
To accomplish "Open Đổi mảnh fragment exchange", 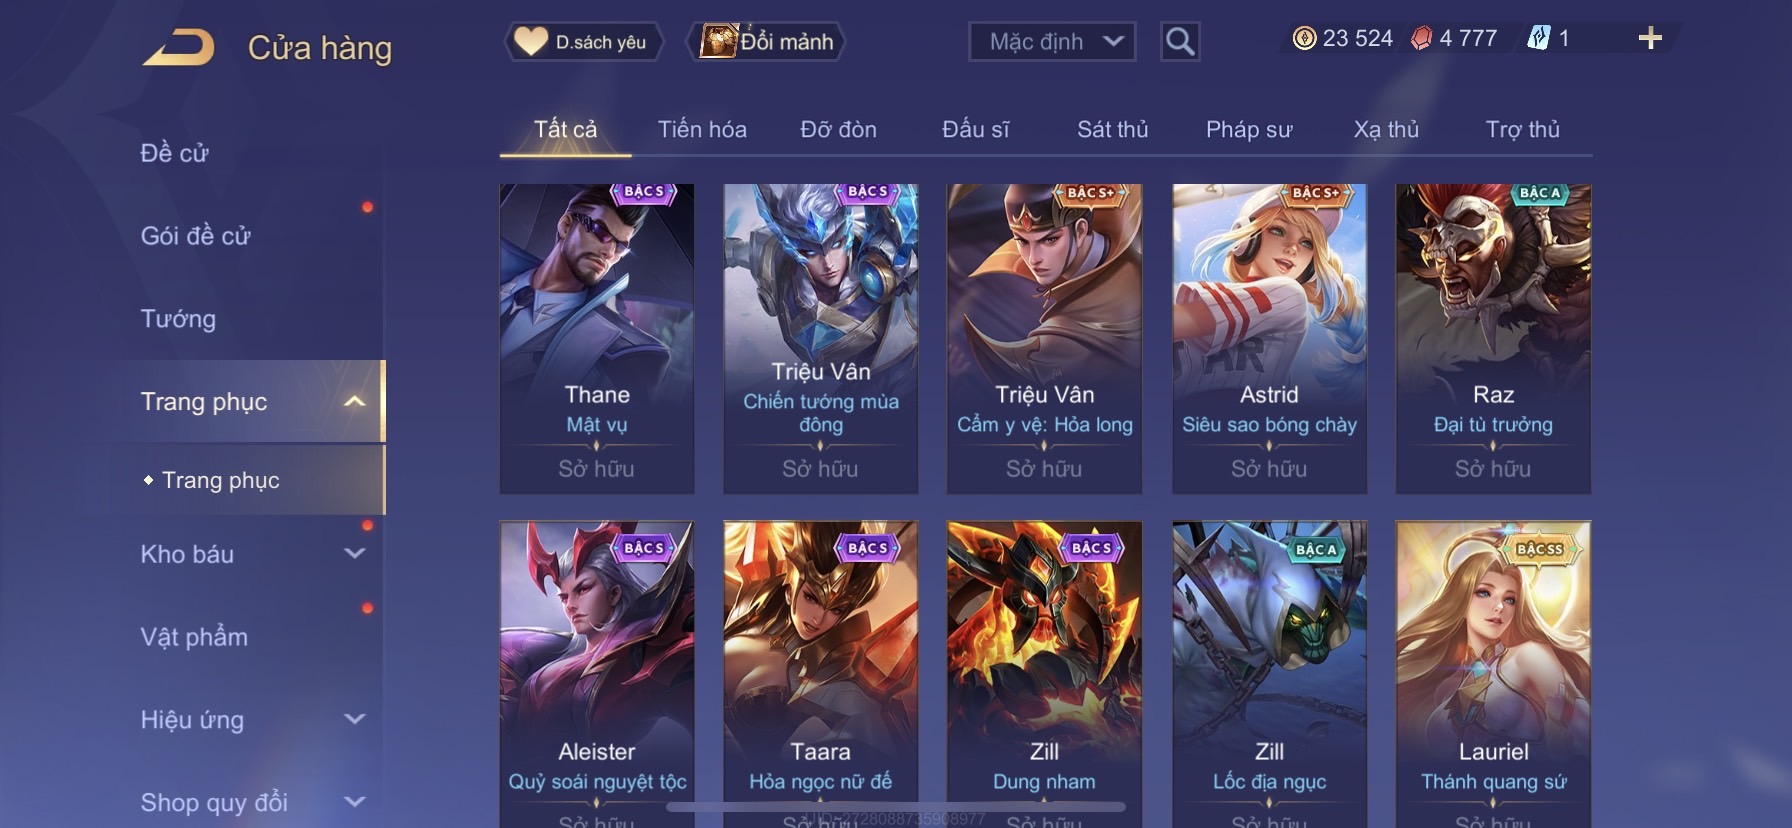I will 767,42.
